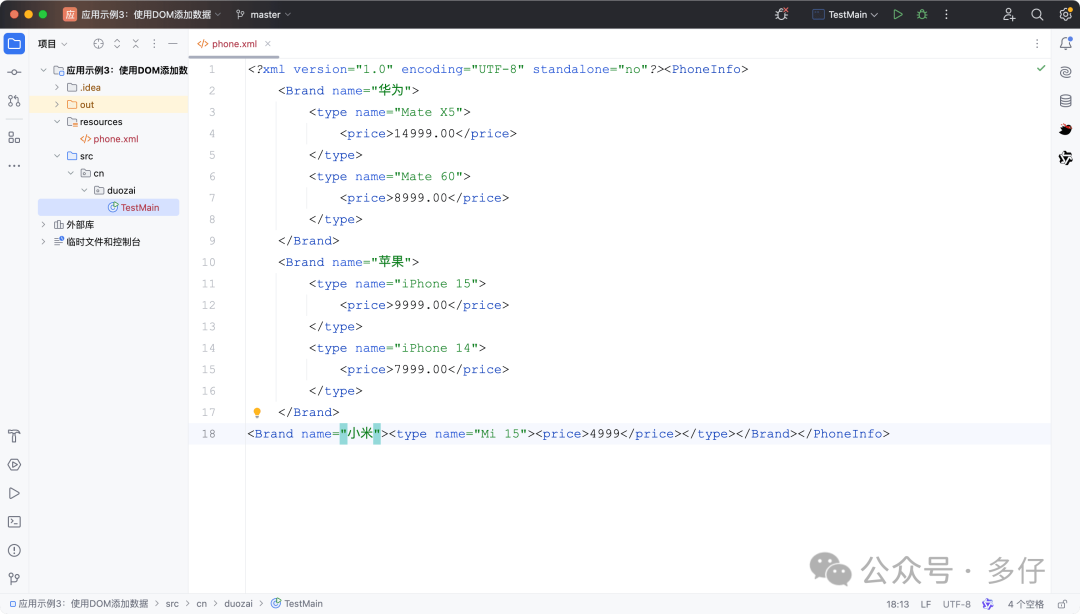The width and height of the screenshot is (1080, 614).
Task: Open Code With Me user icon
Action: [1009, 14]
